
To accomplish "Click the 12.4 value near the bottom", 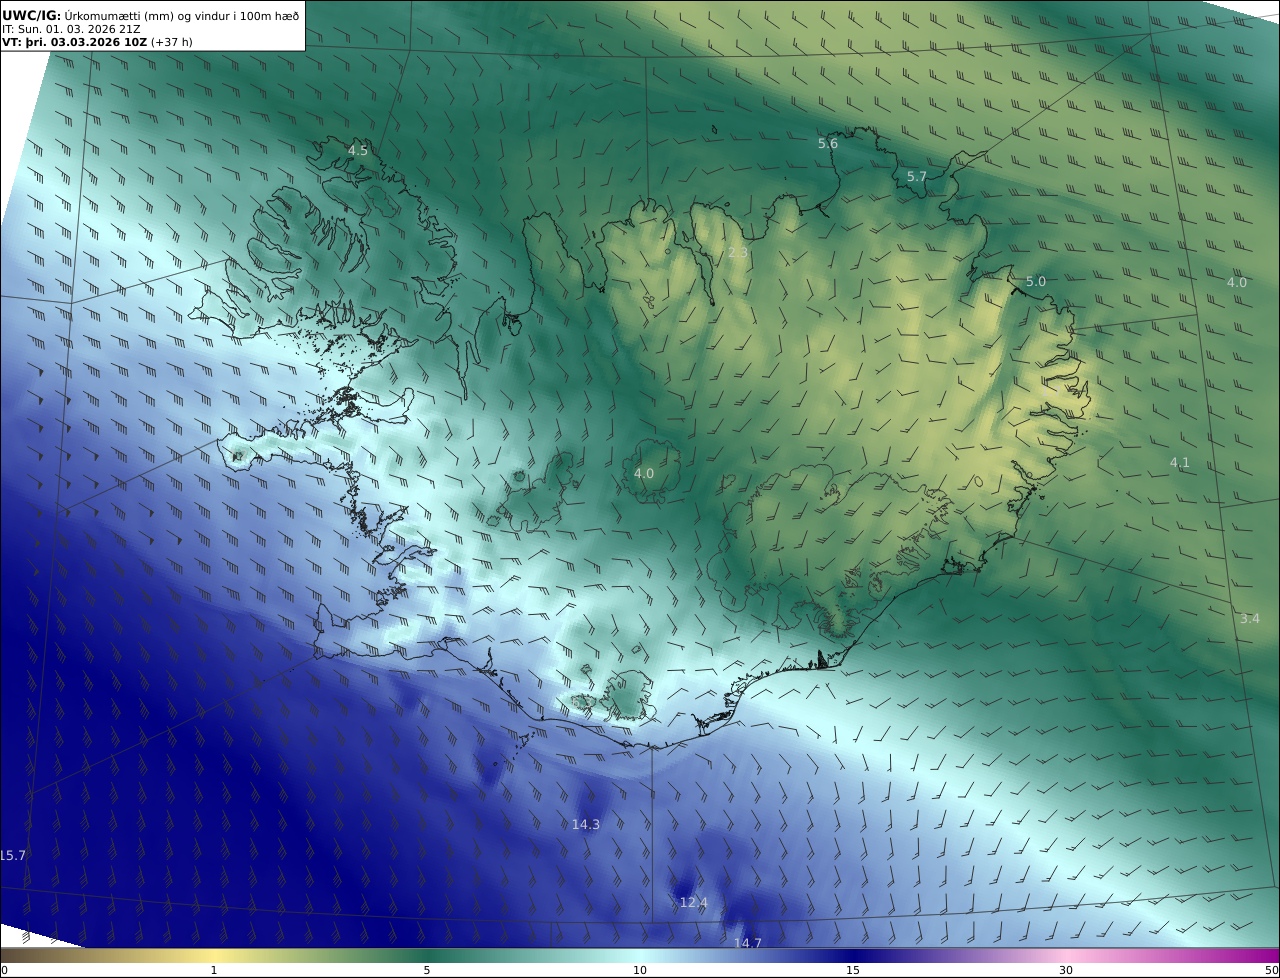I will click(x=694, y=902).
